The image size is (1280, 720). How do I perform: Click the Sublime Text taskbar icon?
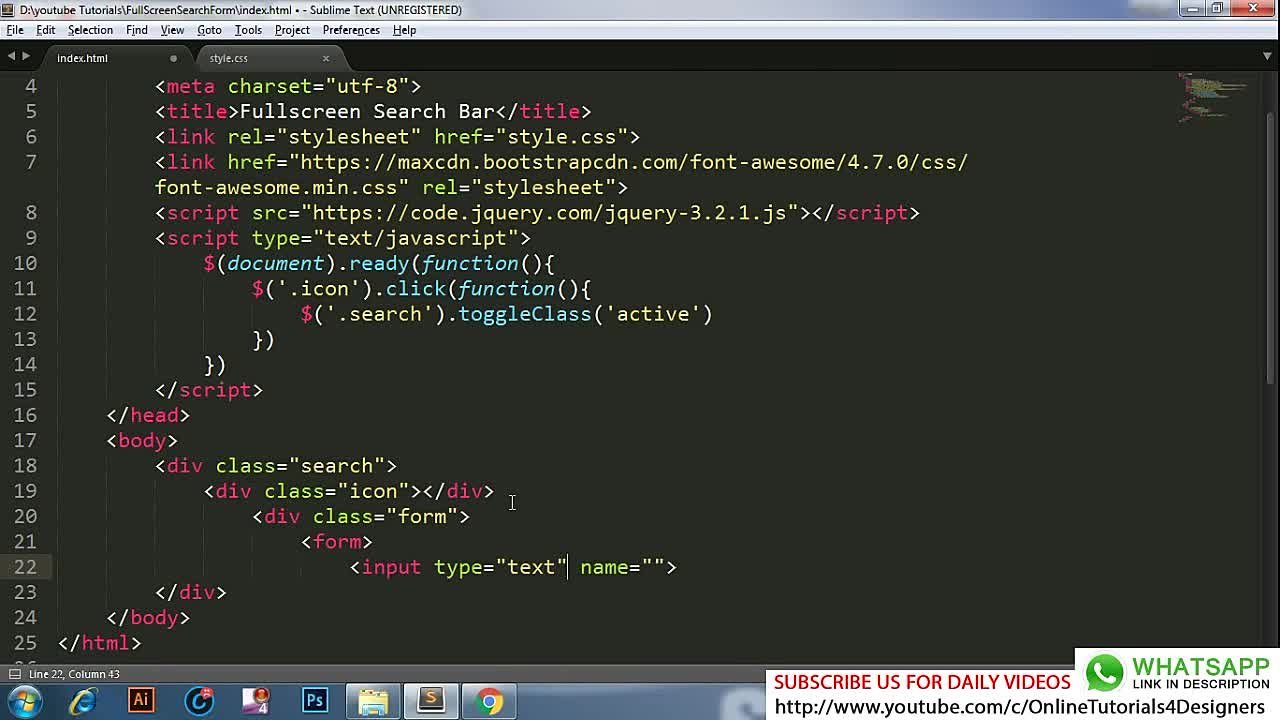[x=431, y=700]
